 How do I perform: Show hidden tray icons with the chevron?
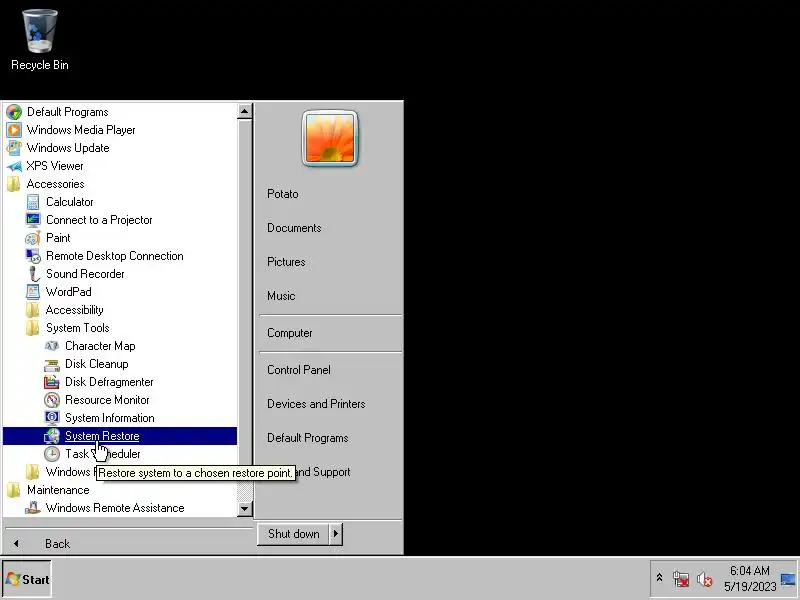click(659, 578)
